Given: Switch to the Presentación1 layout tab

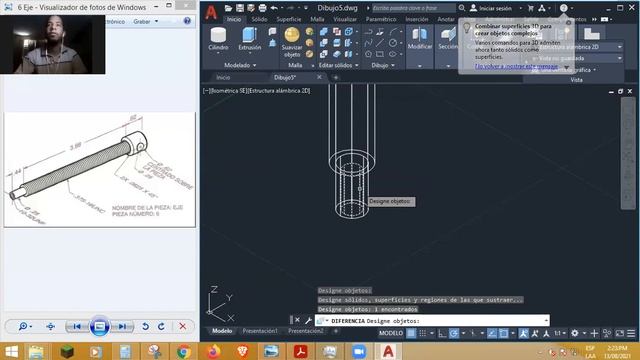Looking at the screenshot, I should (260, 331).
